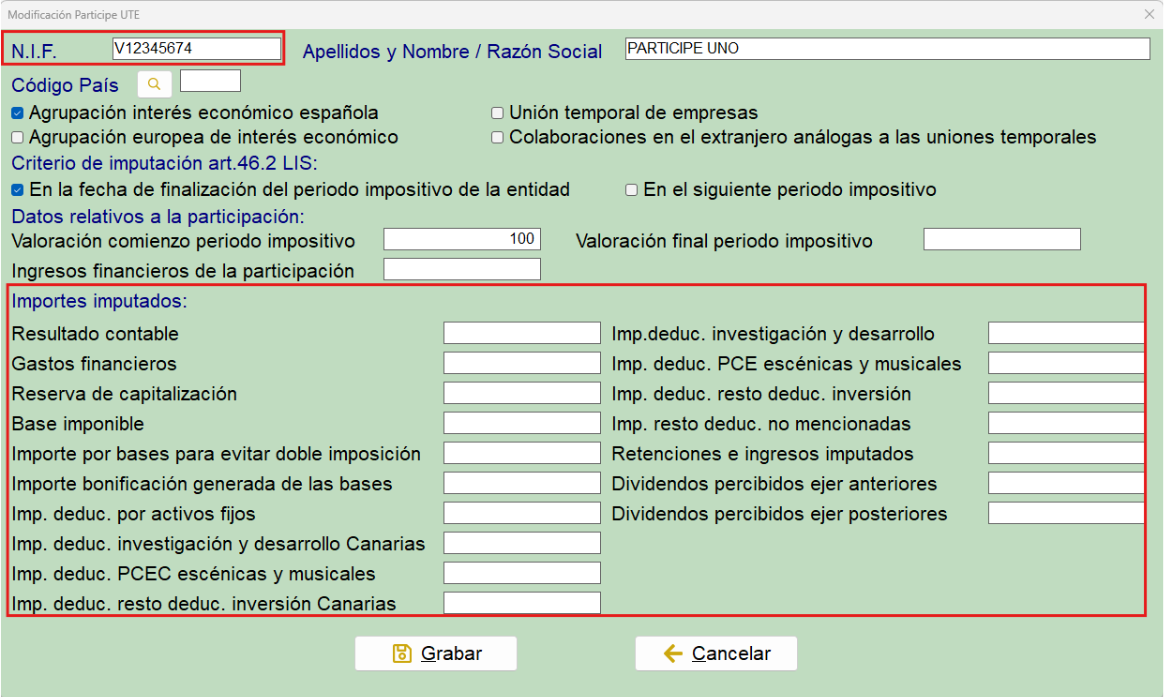The image size is (1164, 697).
Task: Enable Agrupación europea de interés económico
Action: [x=17, y=137]
